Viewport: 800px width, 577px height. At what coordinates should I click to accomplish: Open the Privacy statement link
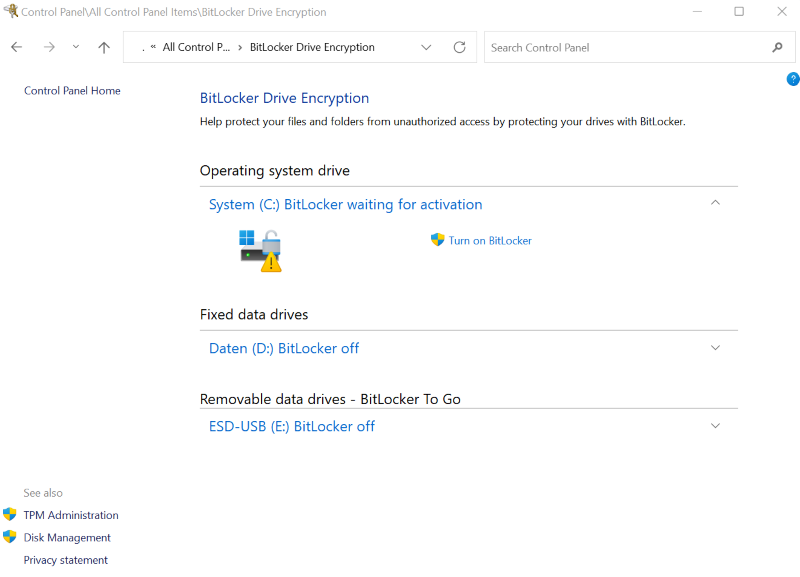pyautogui.click(x=65, y=560)
